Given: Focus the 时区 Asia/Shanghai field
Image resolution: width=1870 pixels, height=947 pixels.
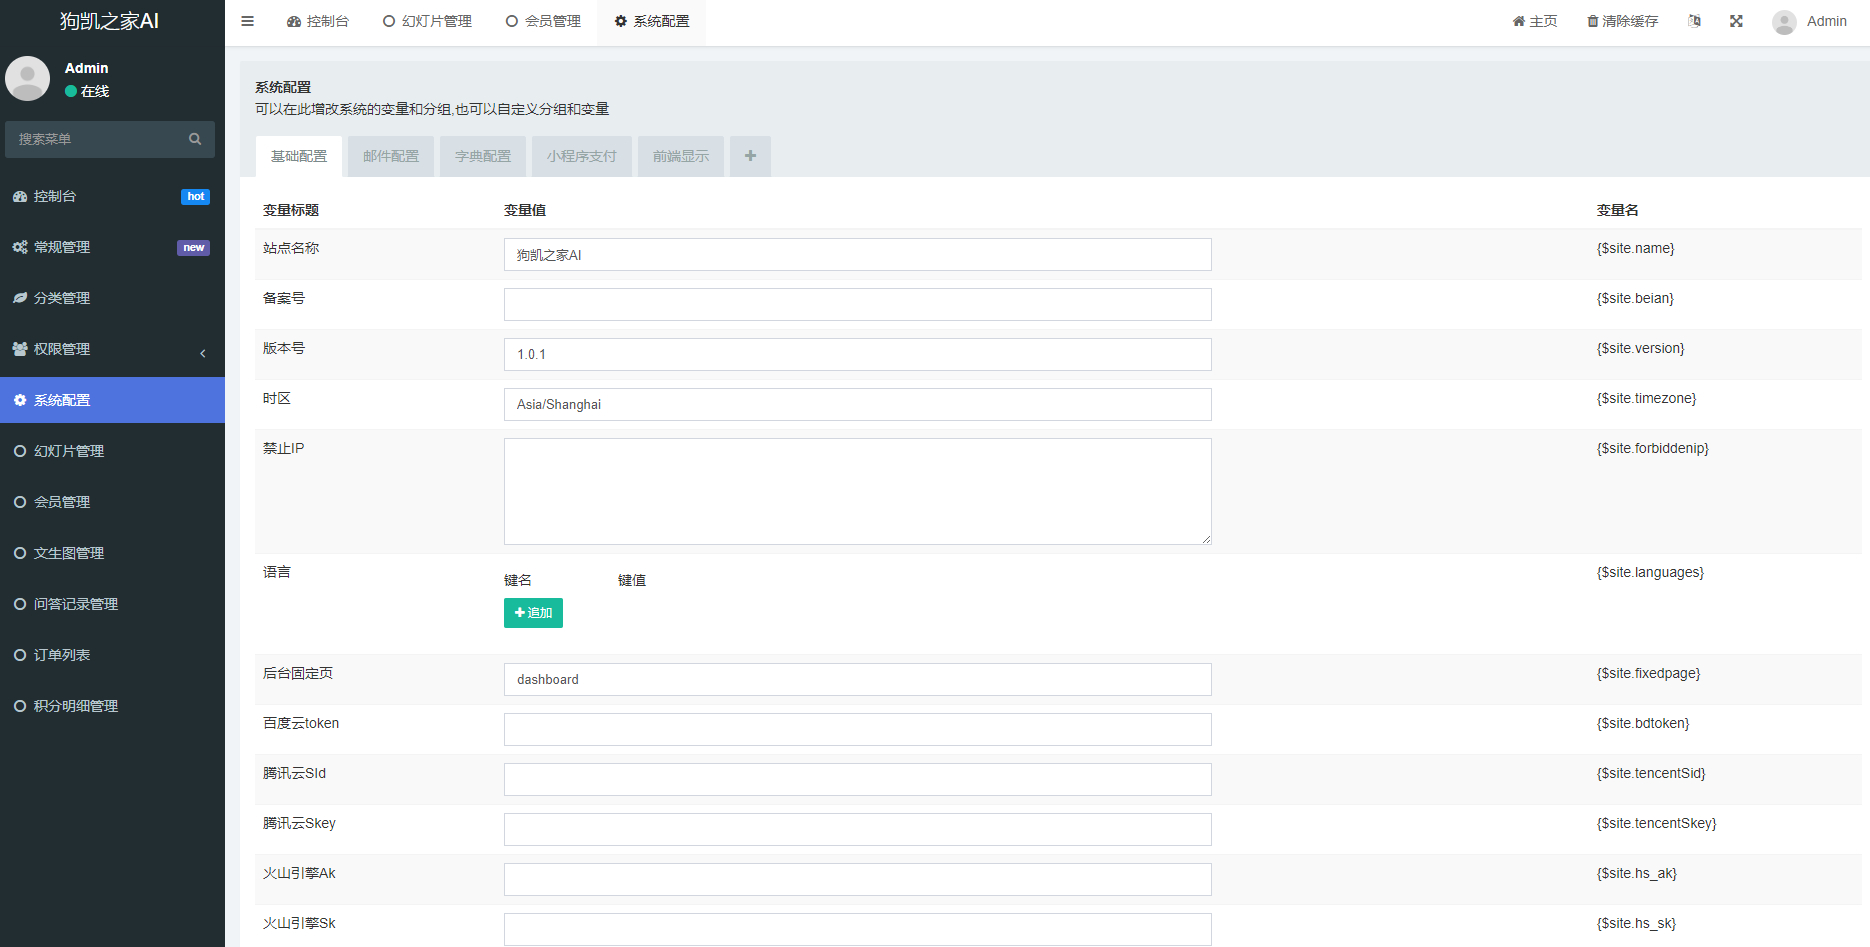Looking at the screenshot, I should (857, 404).
